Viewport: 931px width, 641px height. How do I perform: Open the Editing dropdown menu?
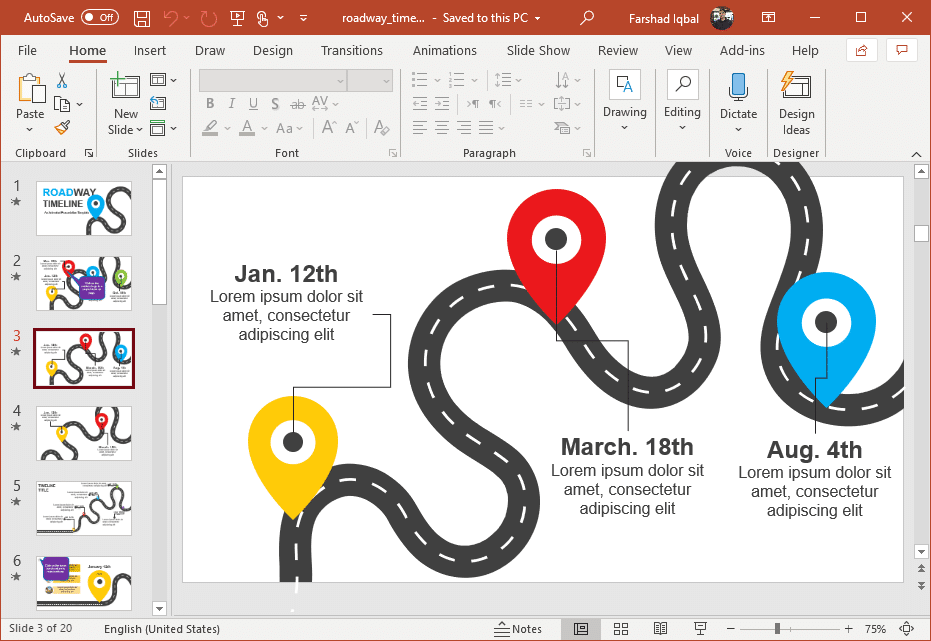tap(682, 128)
